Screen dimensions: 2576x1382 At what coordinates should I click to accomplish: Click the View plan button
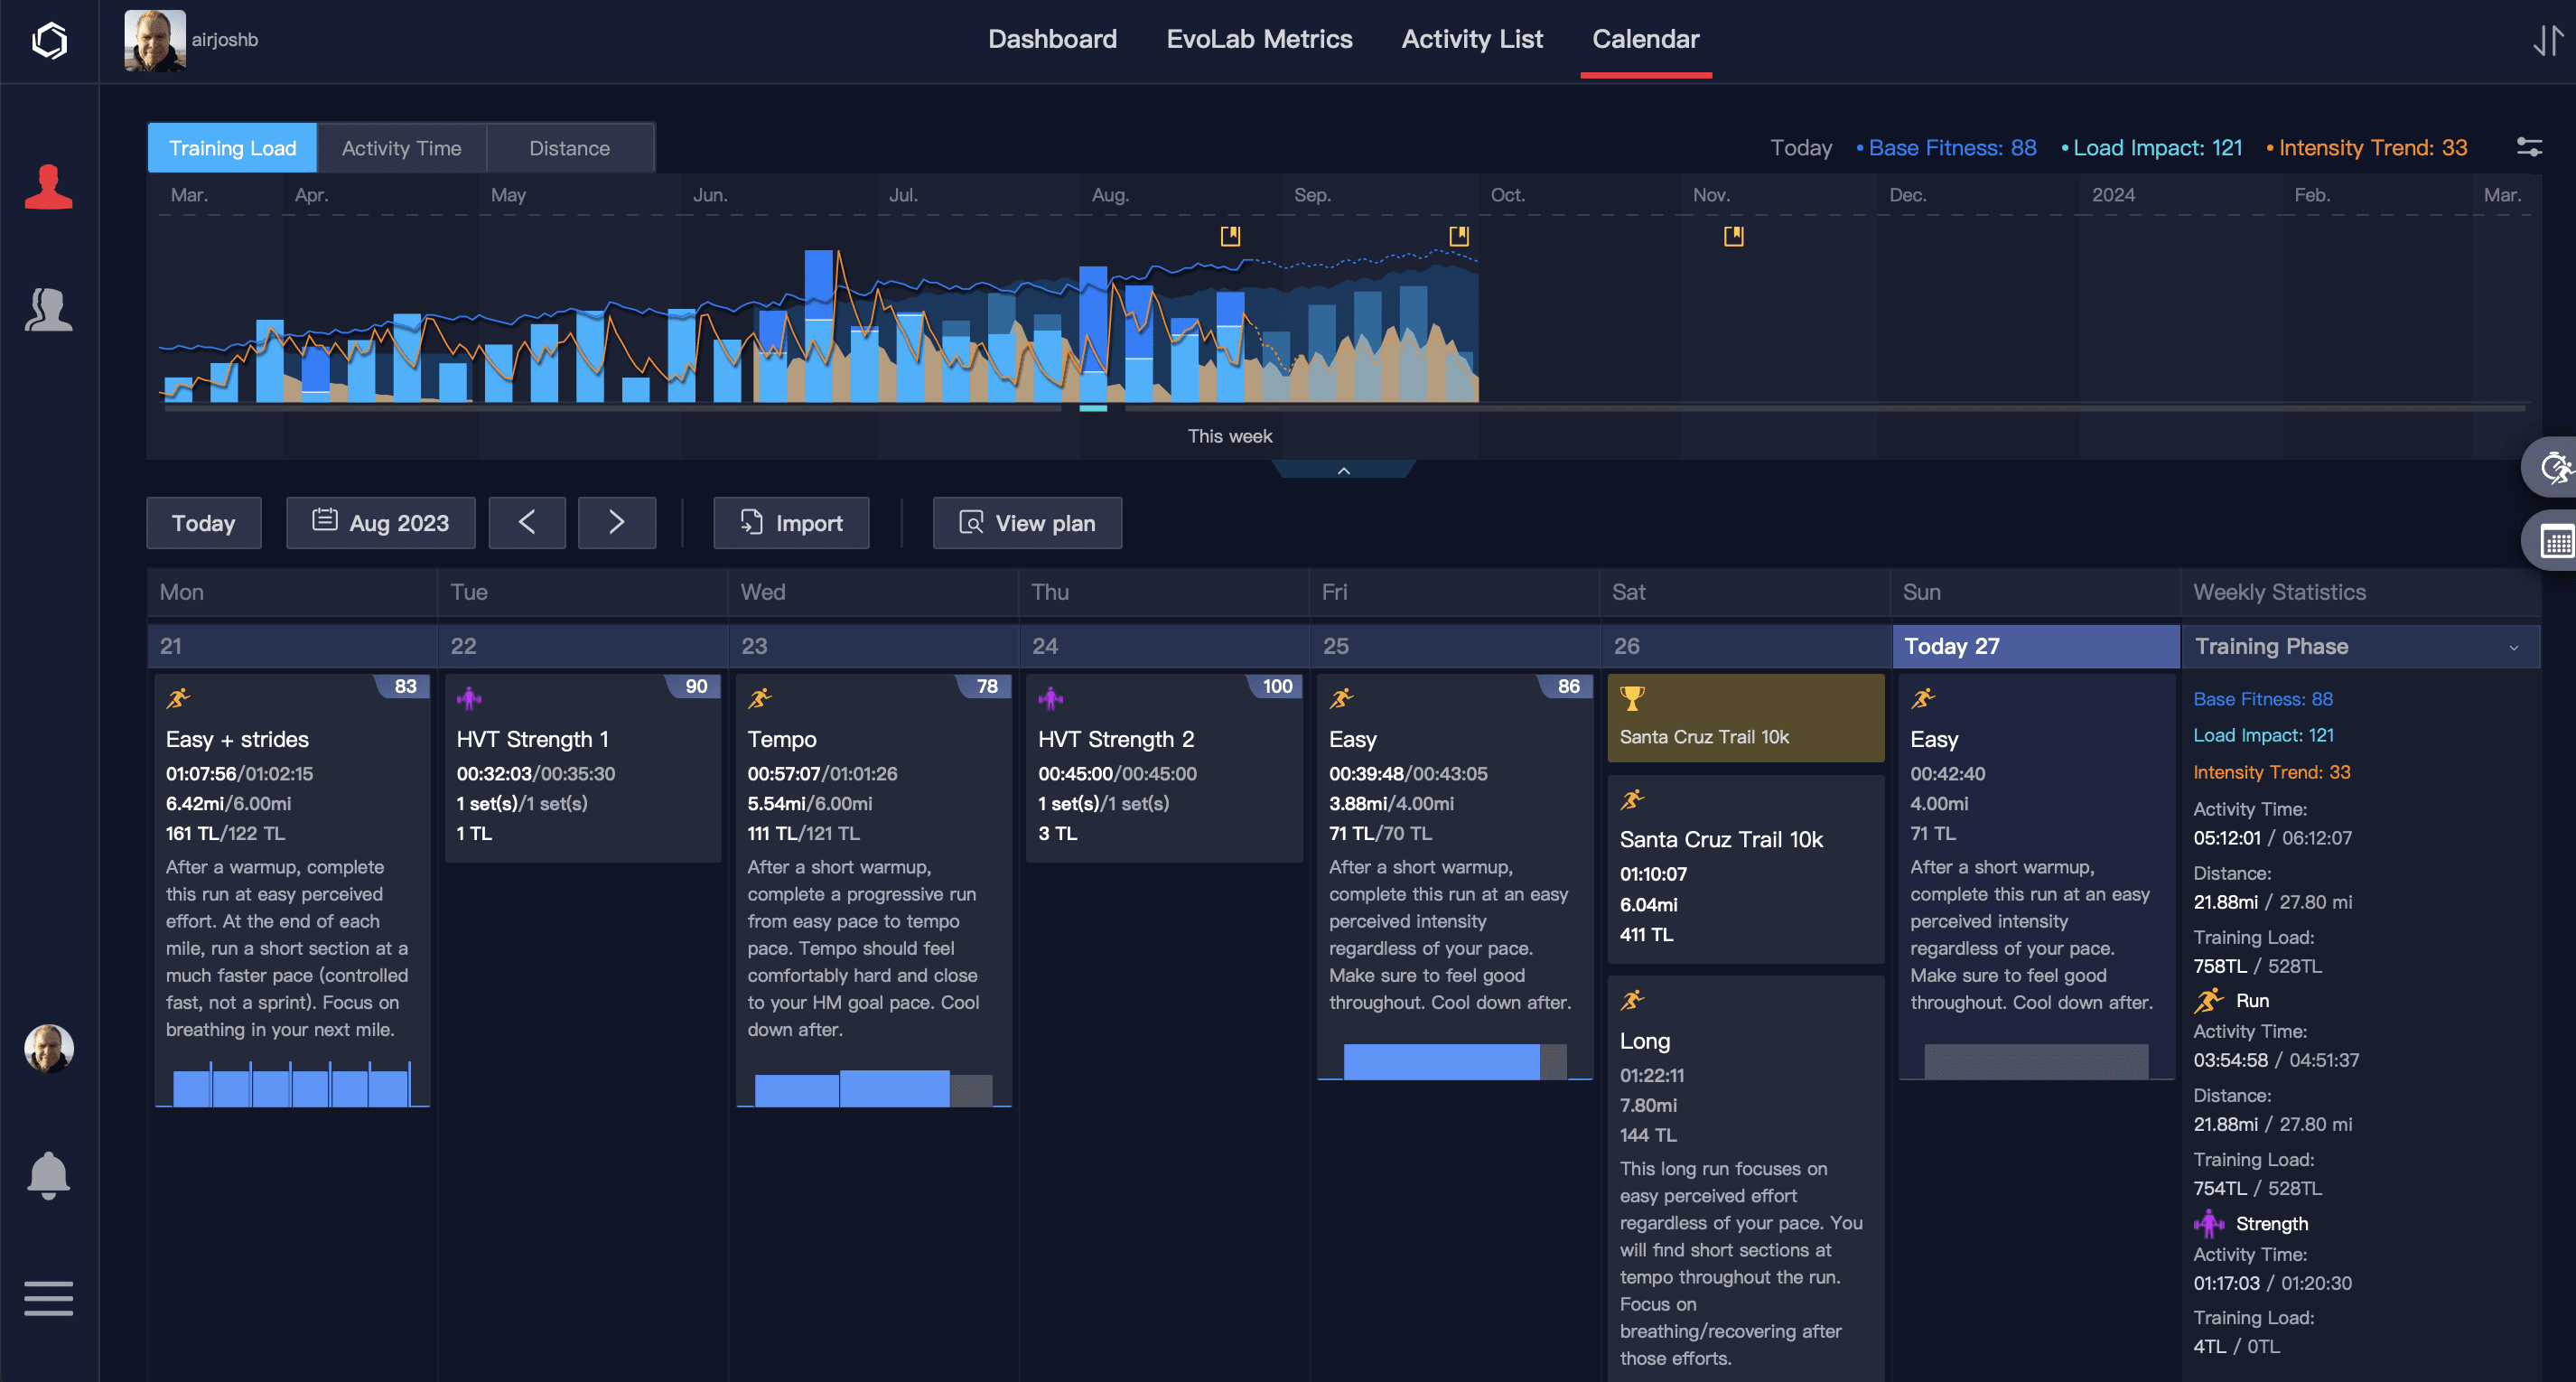1027,523
